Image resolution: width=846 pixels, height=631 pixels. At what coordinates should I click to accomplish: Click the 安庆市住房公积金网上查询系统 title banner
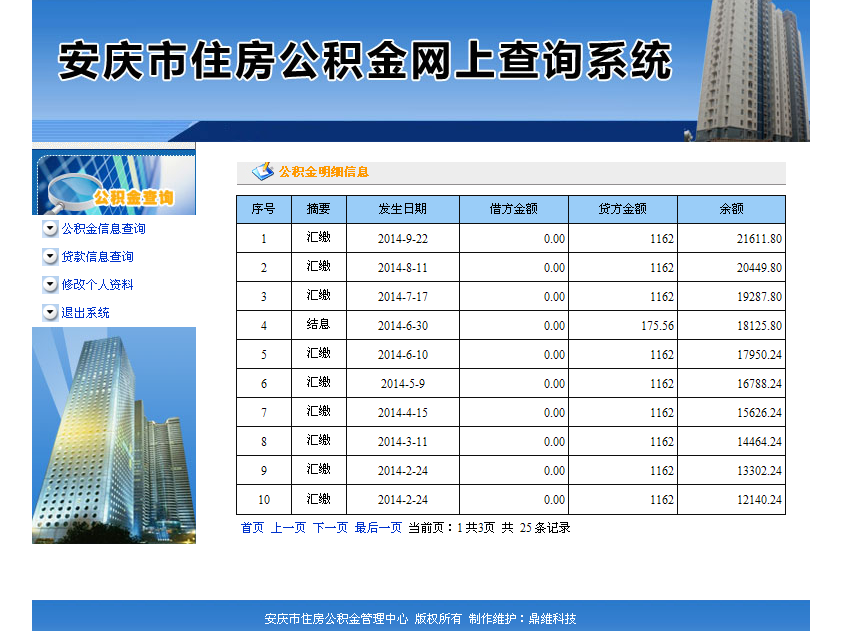365,60
